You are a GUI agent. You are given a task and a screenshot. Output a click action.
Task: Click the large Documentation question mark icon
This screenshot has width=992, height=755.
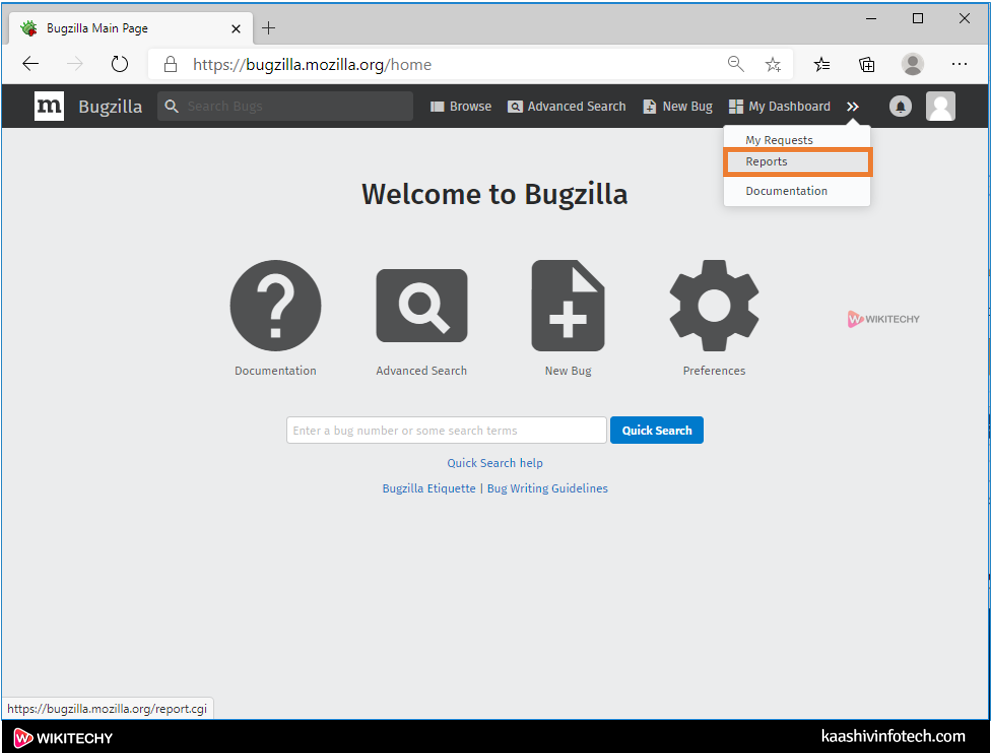[x=275, y=306]
